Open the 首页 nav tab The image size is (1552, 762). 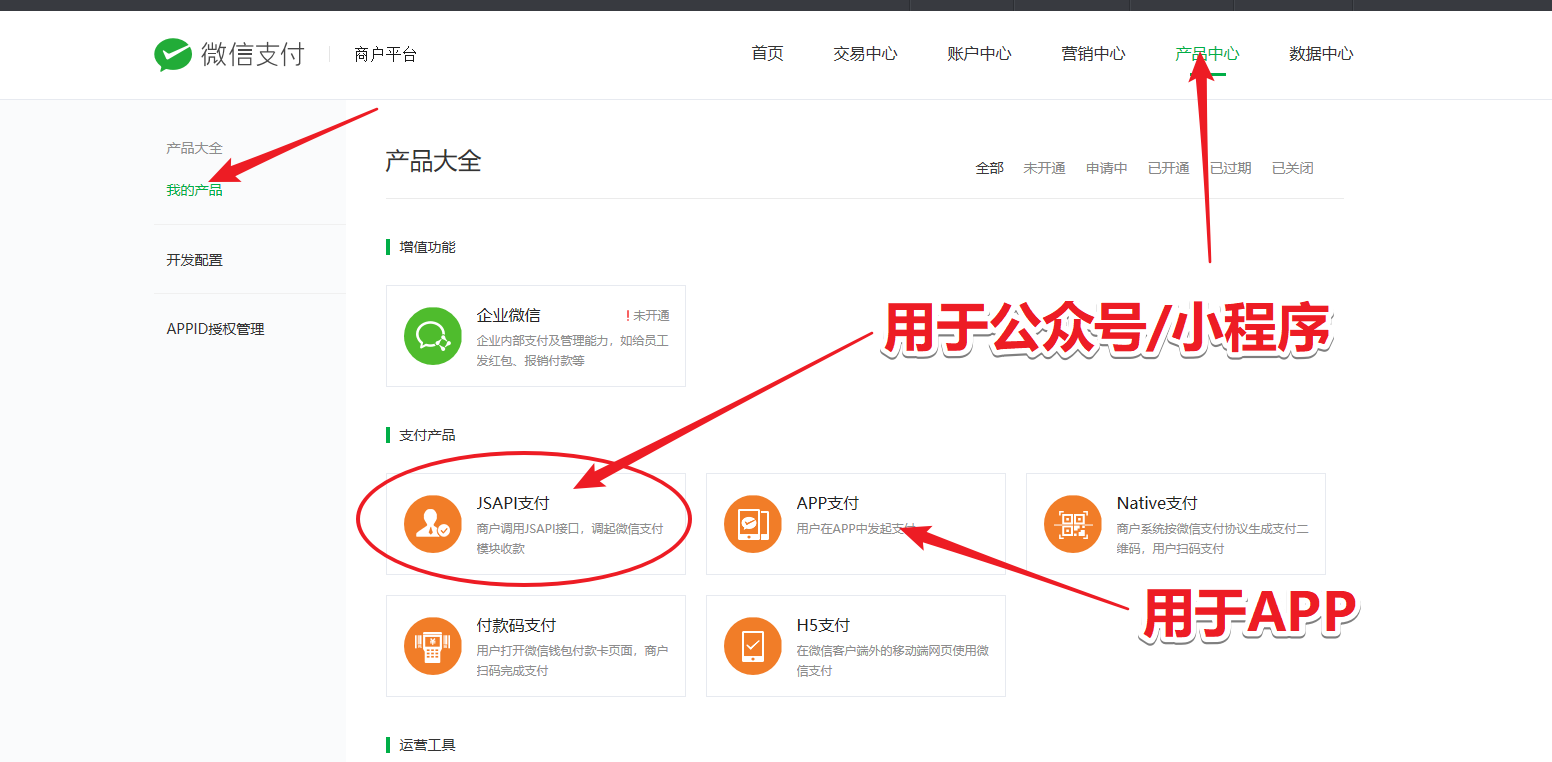[767, 54]
